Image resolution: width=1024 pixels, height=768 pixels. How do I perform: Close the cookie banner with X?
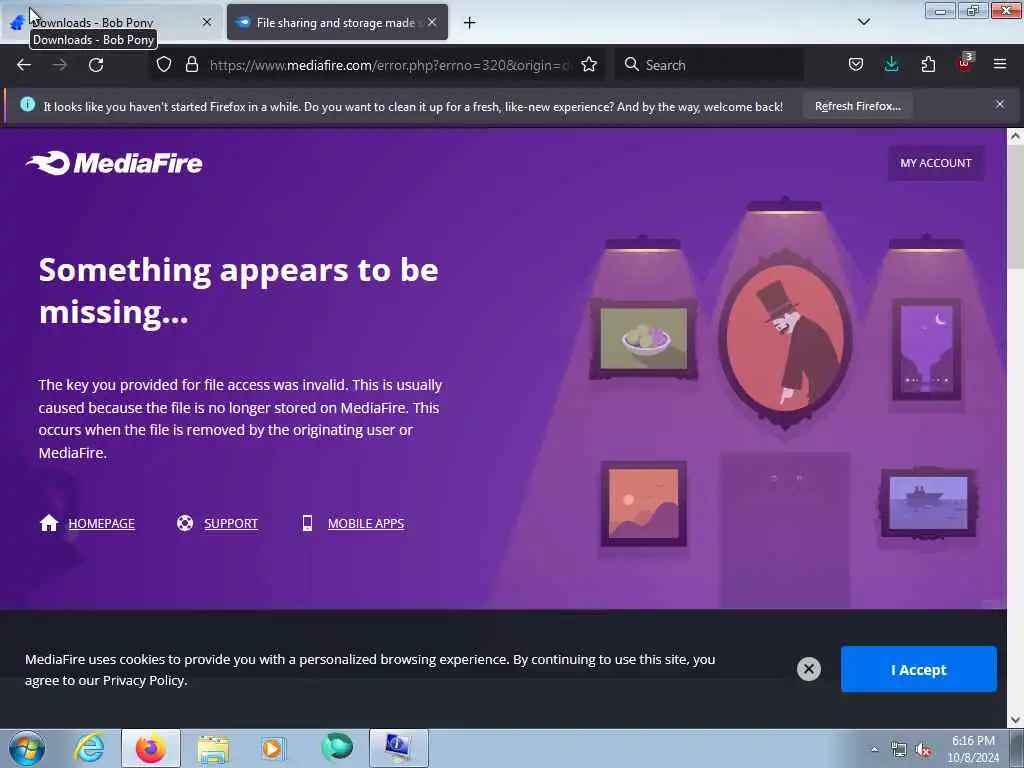(x=808, y=669)
